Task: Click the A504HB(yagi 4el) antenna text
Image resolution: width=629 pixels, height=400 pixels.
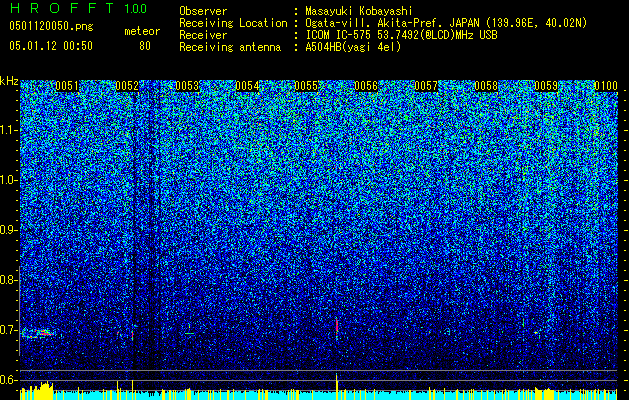Action: click(x=353, y=47)
